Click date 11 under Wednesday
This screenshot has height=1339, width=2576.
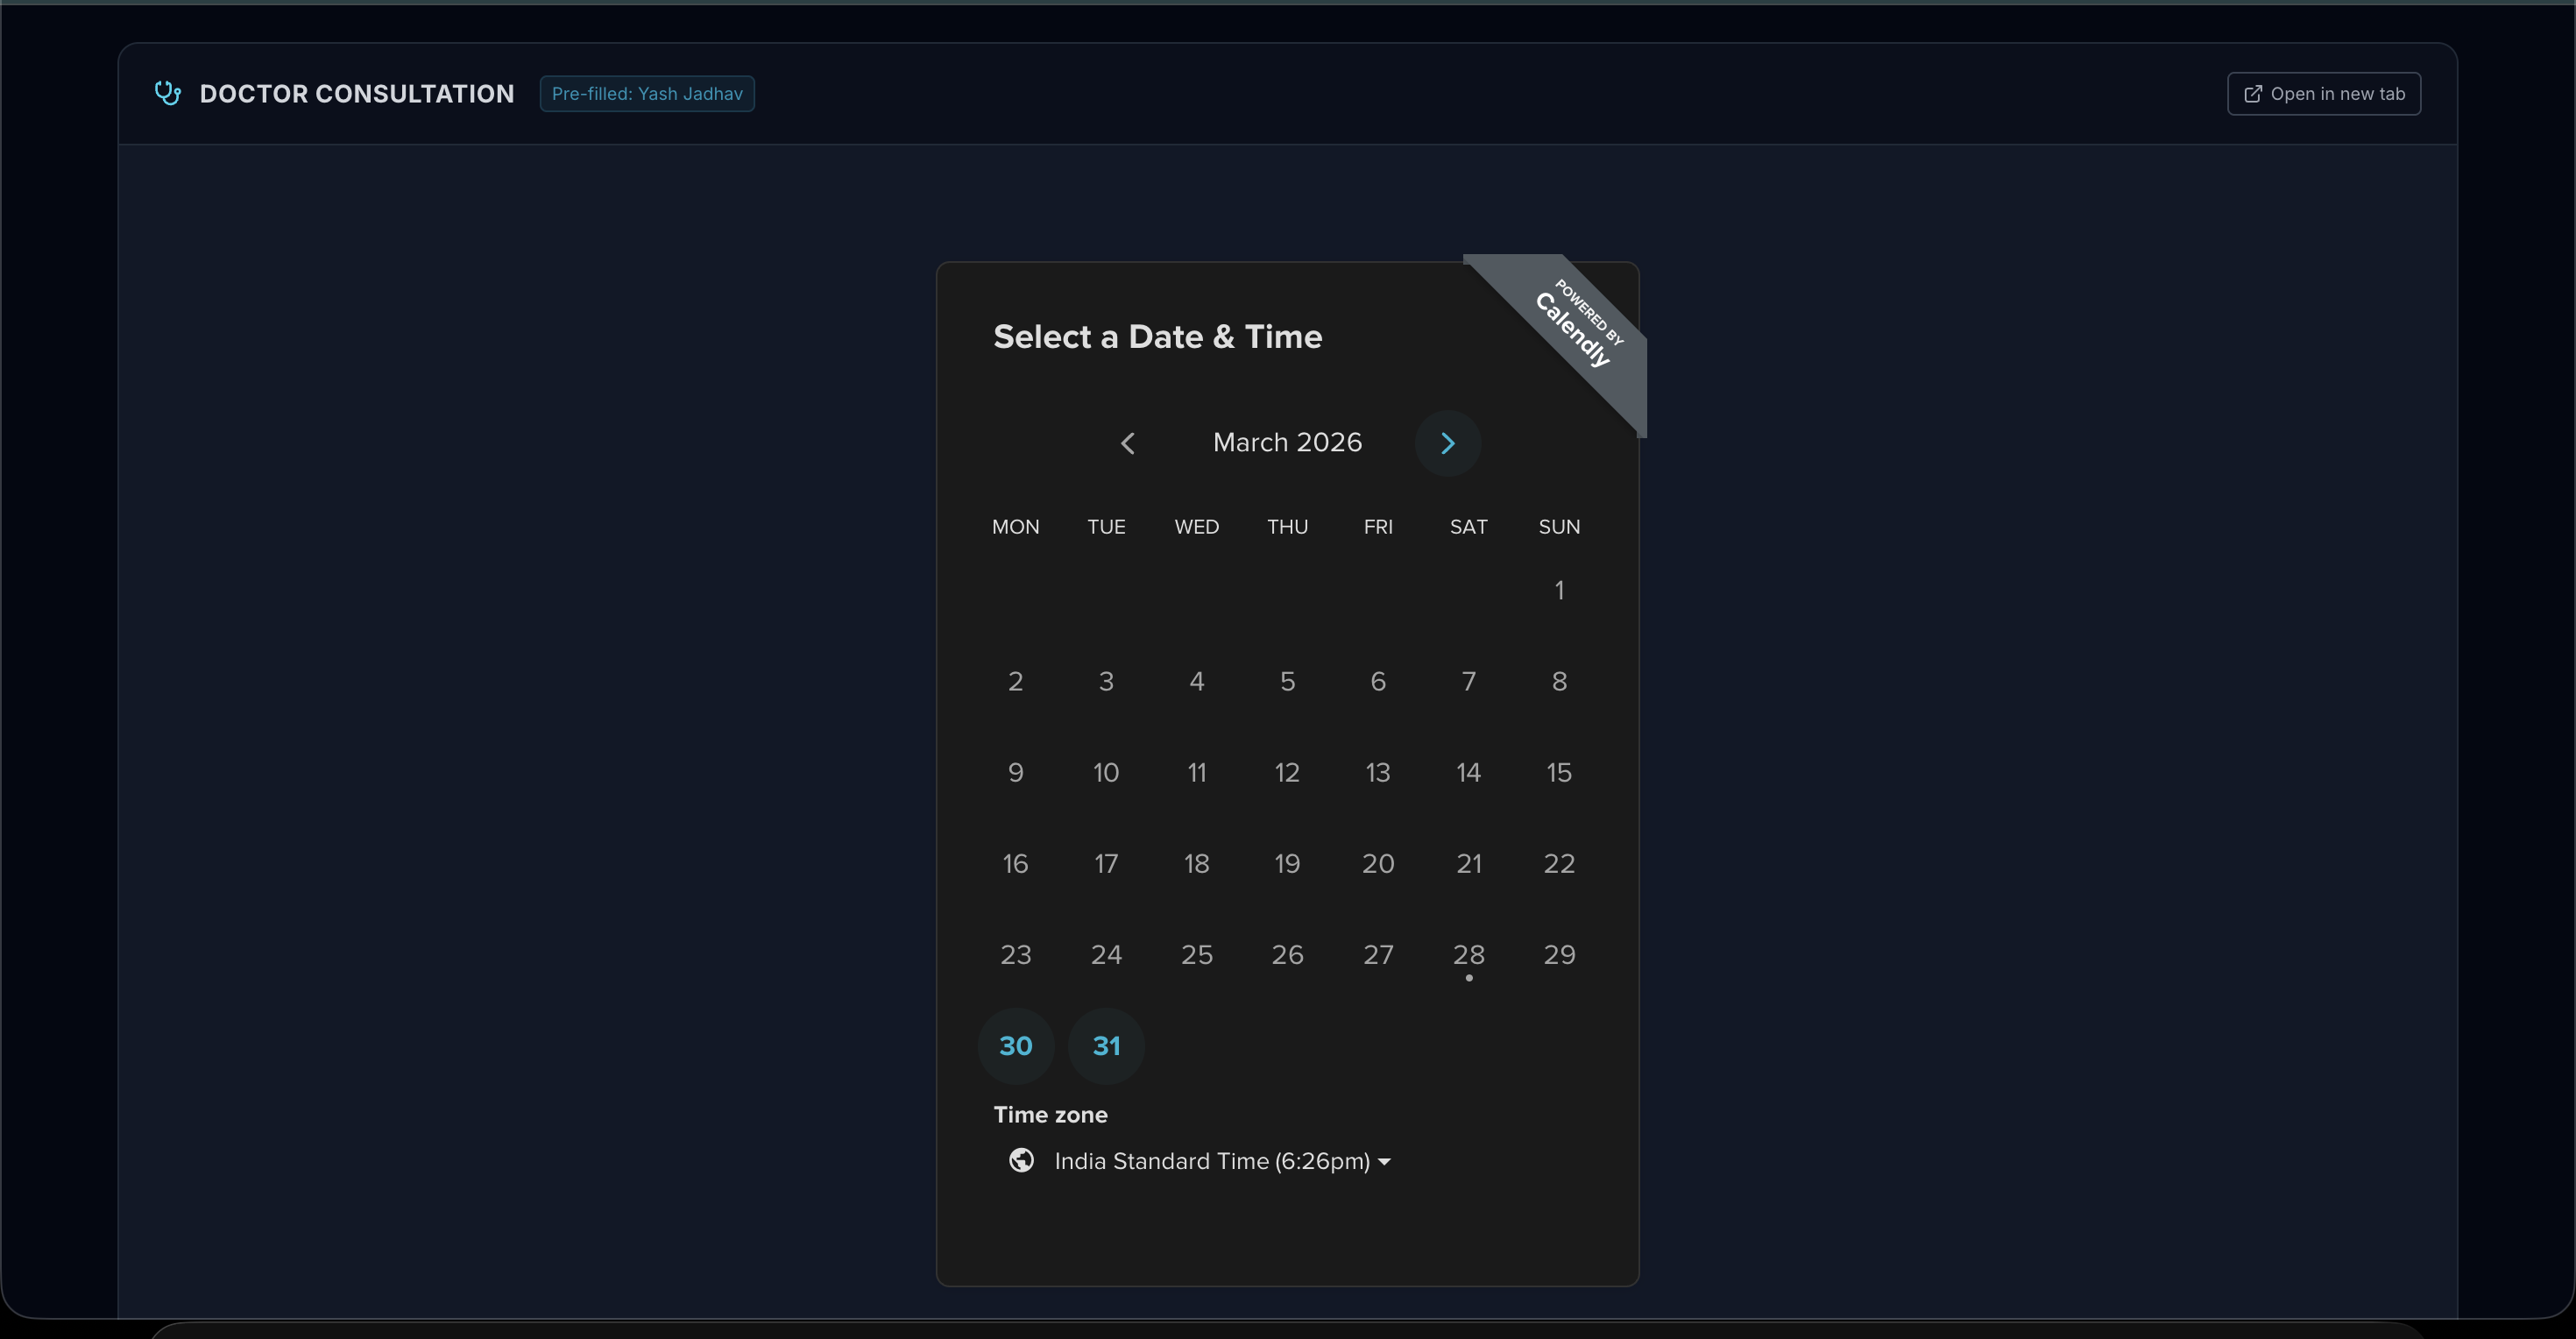(x=1196, y=773)
